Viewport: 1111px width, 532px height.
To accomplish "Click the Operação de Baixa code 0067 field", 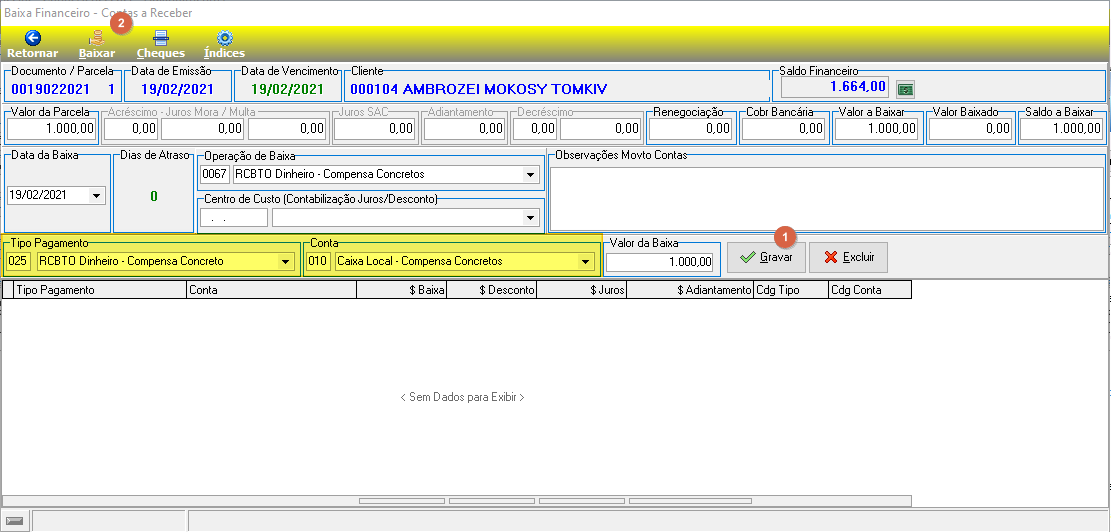I will [x=215, y=174].
